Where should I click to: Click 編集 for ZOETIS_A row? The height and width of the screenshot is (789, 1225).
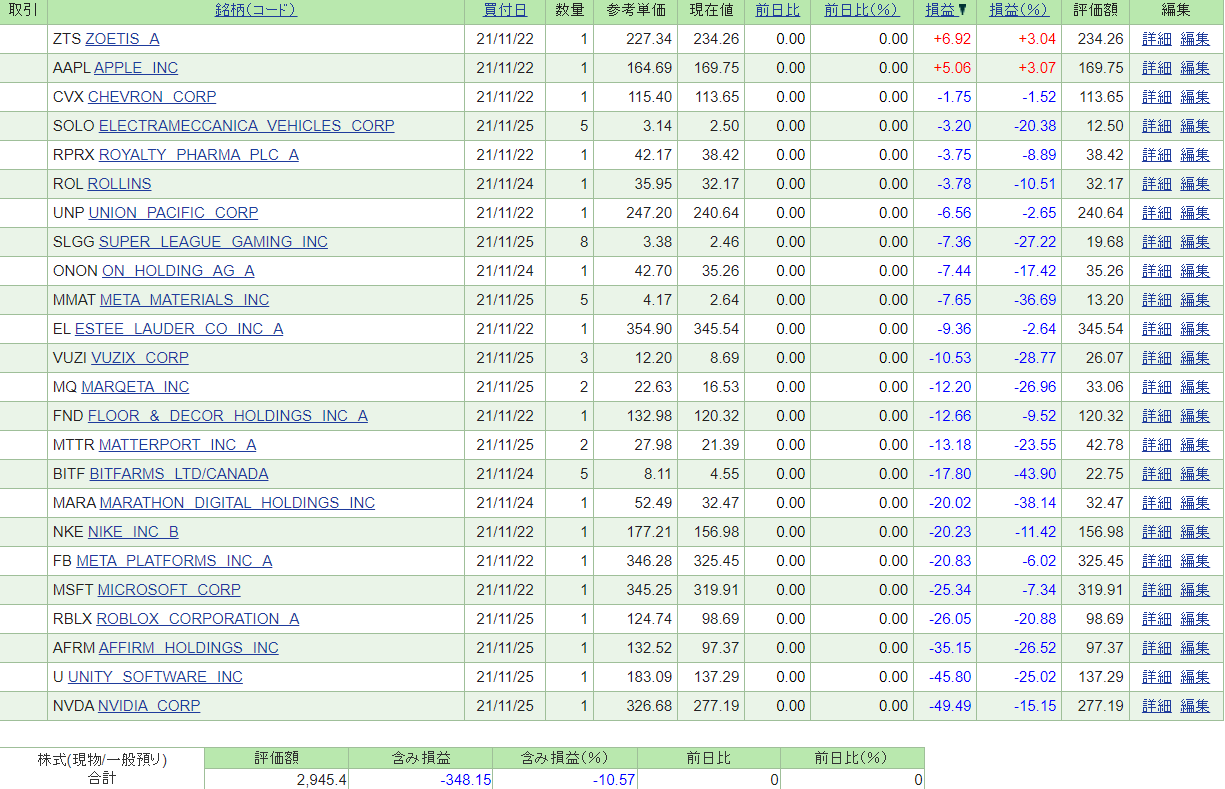tap(1195, 39)
